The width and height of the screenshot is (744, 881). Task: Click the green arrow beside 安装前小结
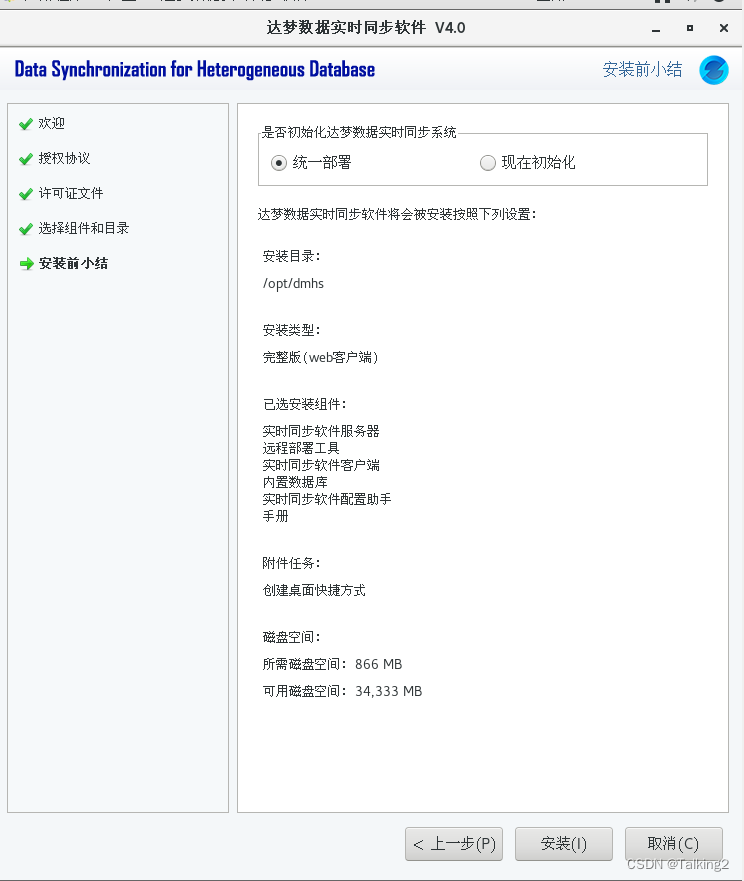26,264
